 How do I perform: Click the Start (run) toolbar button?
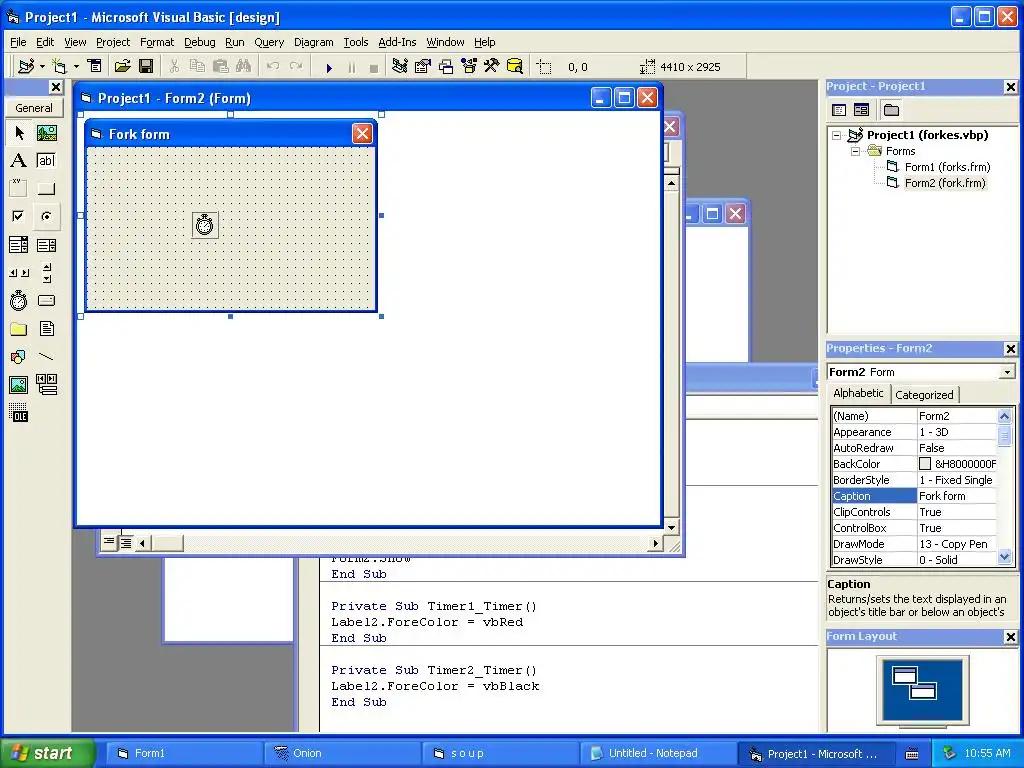329,67
